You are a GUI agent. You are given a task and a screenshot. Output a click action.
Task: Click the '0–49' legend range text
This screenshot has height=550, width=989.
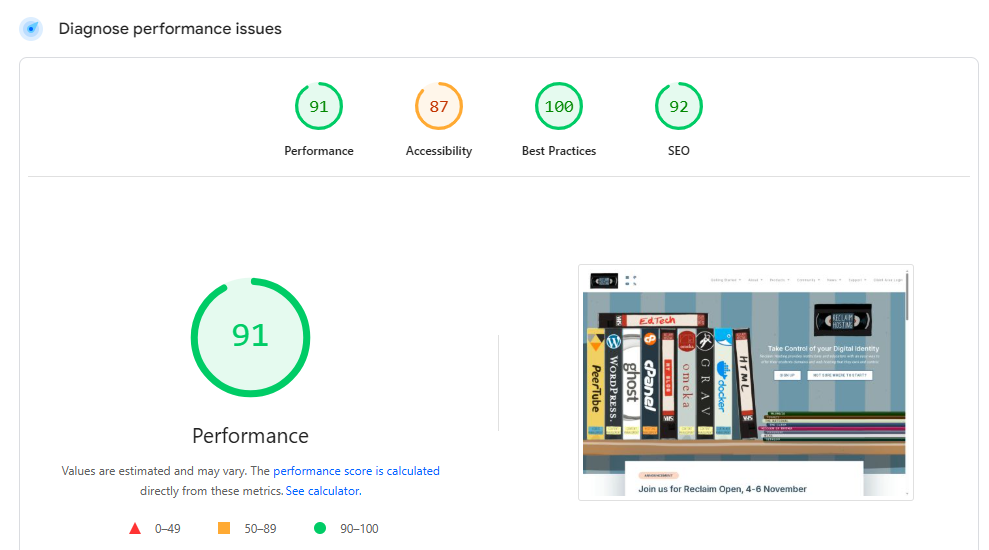tap(168, 529)
